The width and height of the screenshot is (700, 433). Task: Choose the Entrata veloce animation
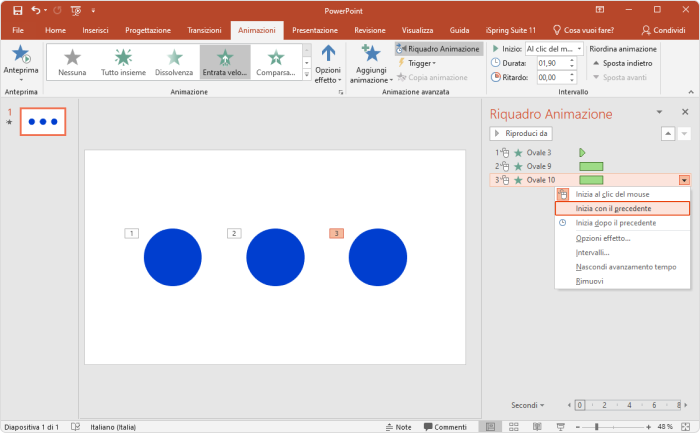pyautogui.click(x=225, y=62)
